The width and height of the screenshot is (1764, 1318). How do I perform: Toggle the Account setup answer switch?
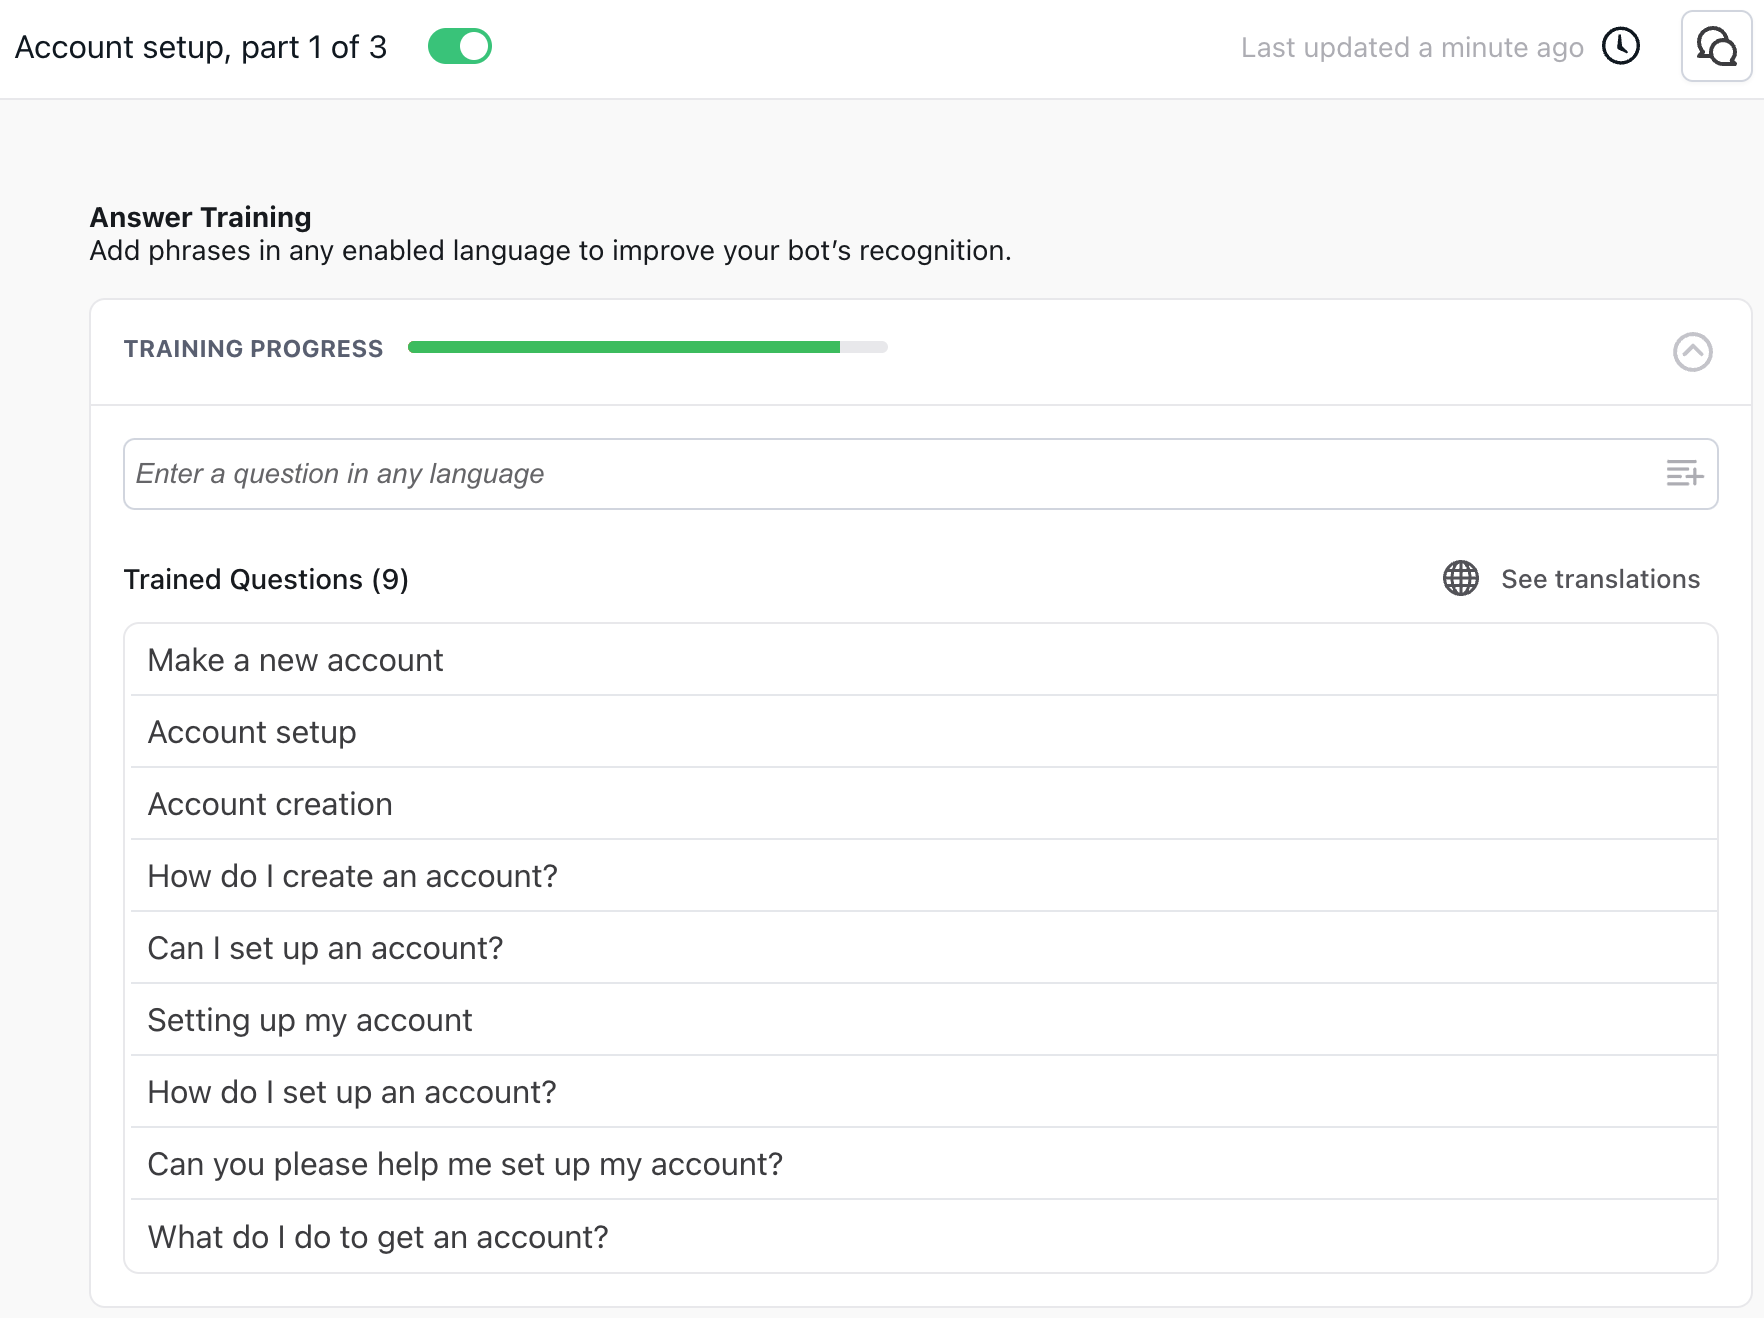pyautogui.click(x=460, y=46)
